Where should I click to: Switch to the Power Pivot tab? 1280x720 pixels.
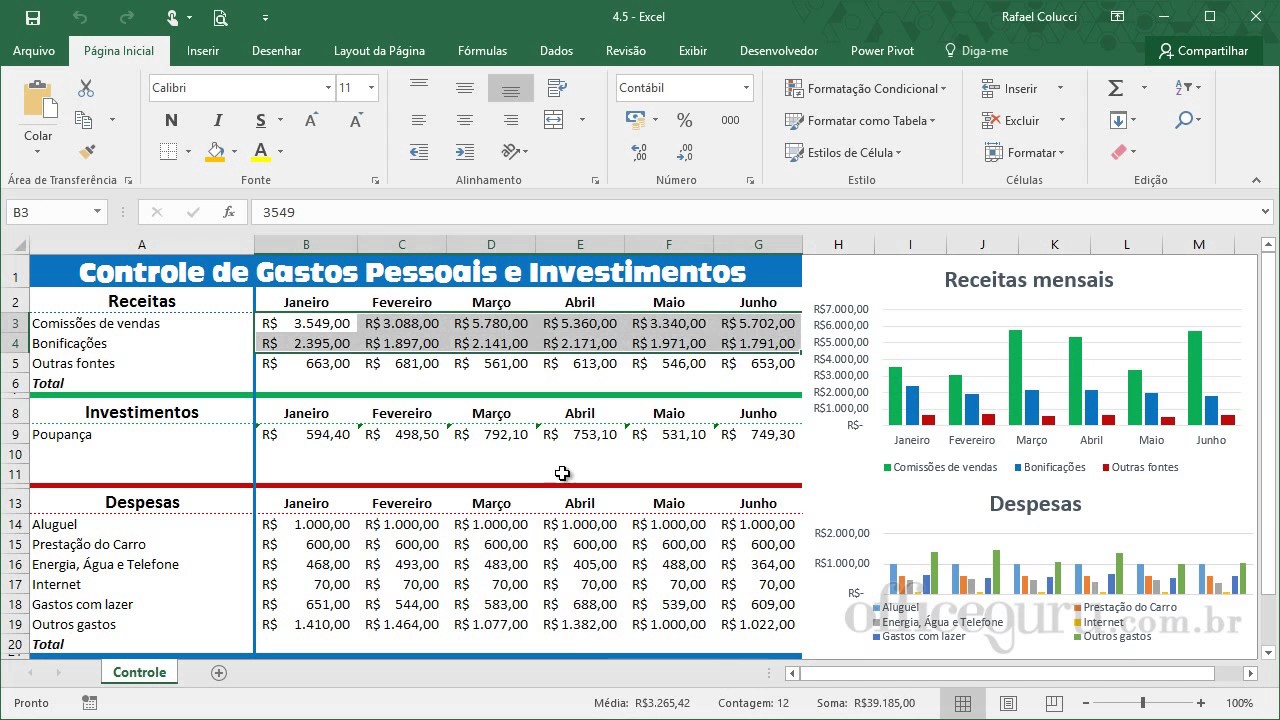point(882,51)
